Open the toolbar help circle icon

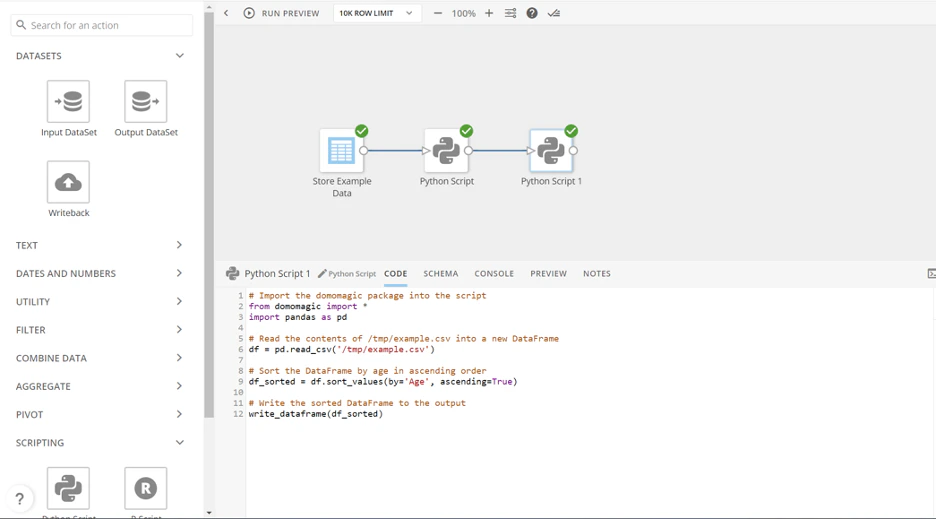(x=532, y=13)
